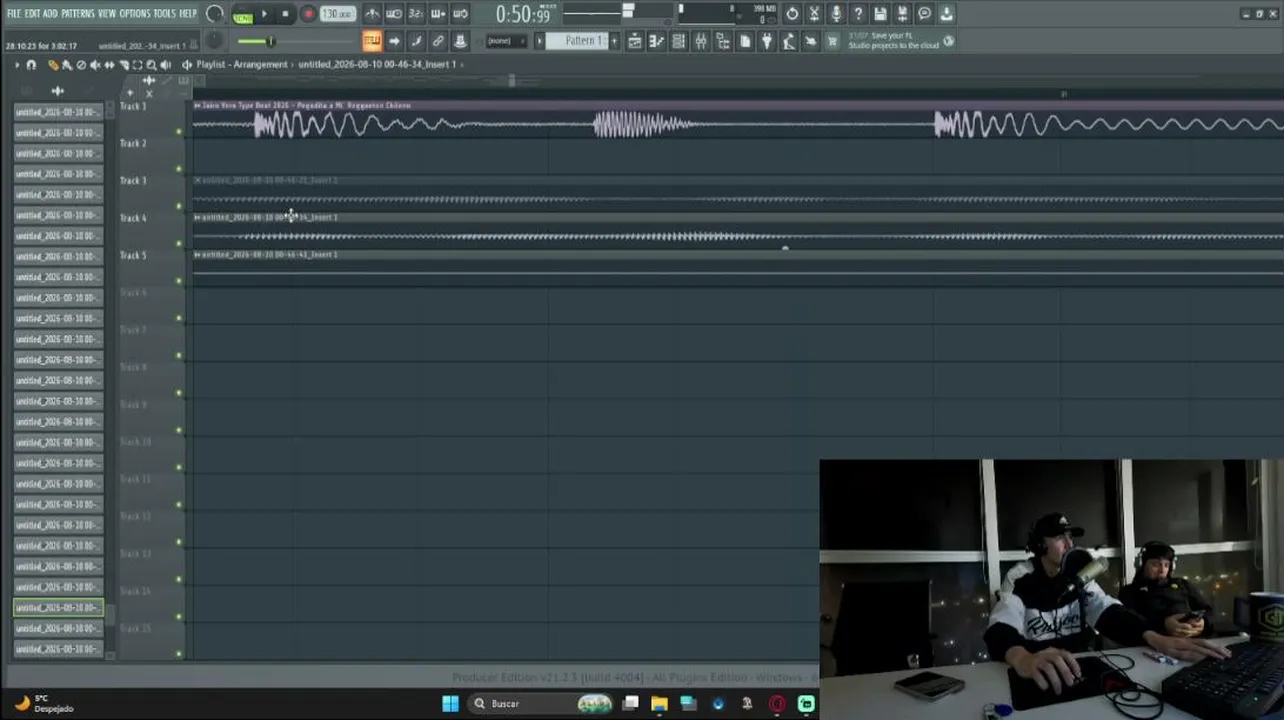The width and height of the screenshot is (1284, 720).
Task: Mute Track 1 using its green dot
Action: tap(179, 131)
